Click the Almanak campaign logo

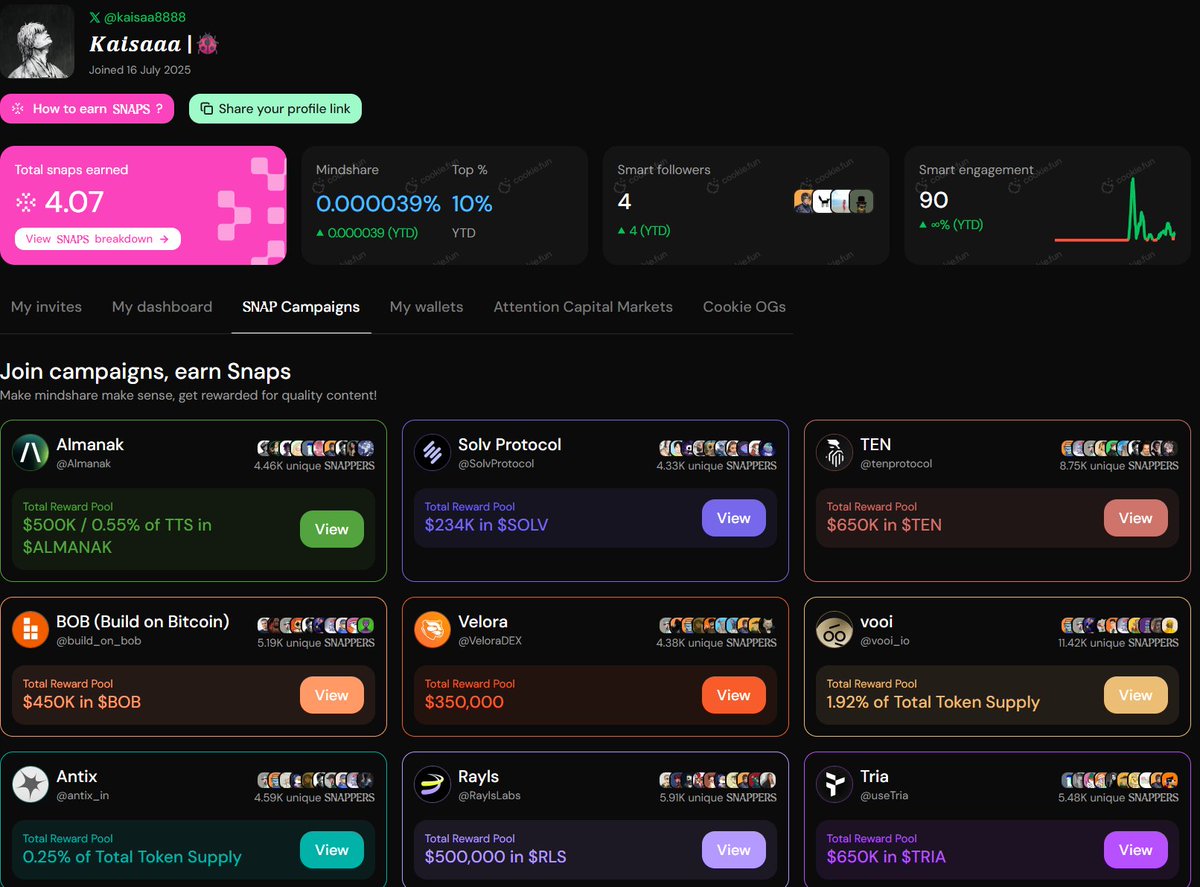(x=30, y=453)
